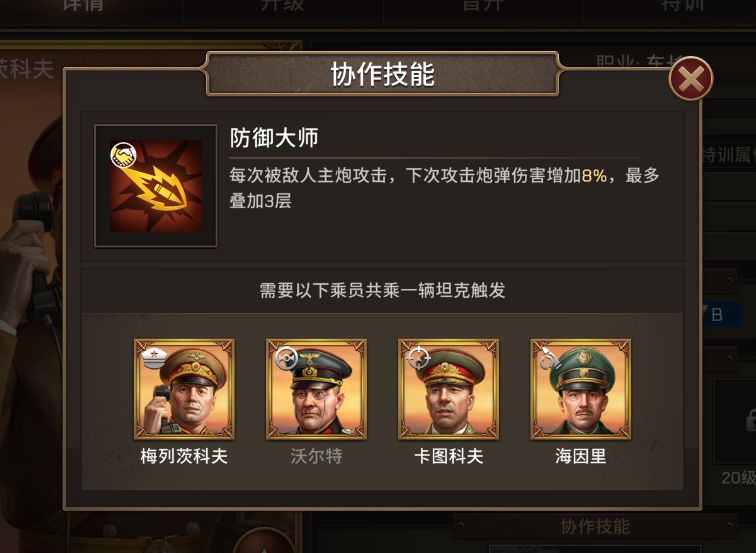Tap loader badge on 海因里 portrait

(550, 358)
